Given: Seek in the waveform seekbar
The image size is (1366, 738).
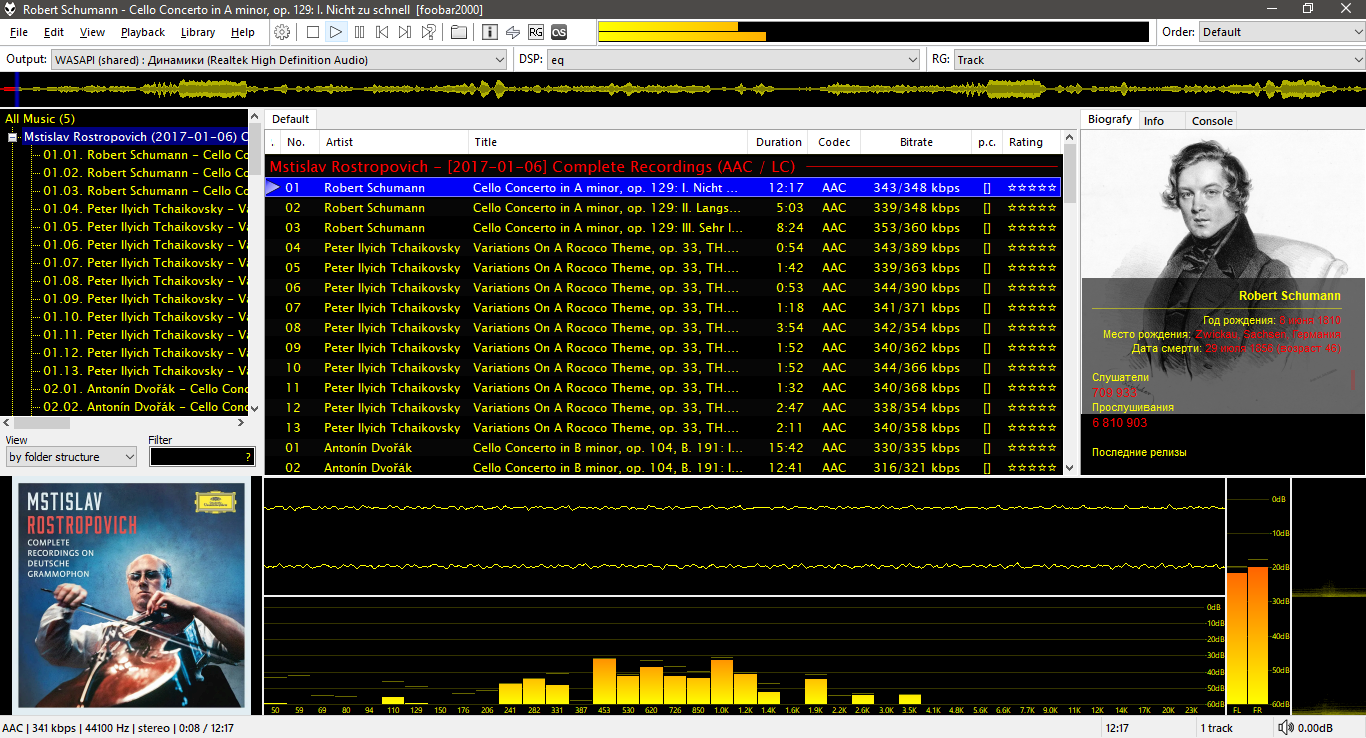Looking at the screenshot, I should click(683, 90).
